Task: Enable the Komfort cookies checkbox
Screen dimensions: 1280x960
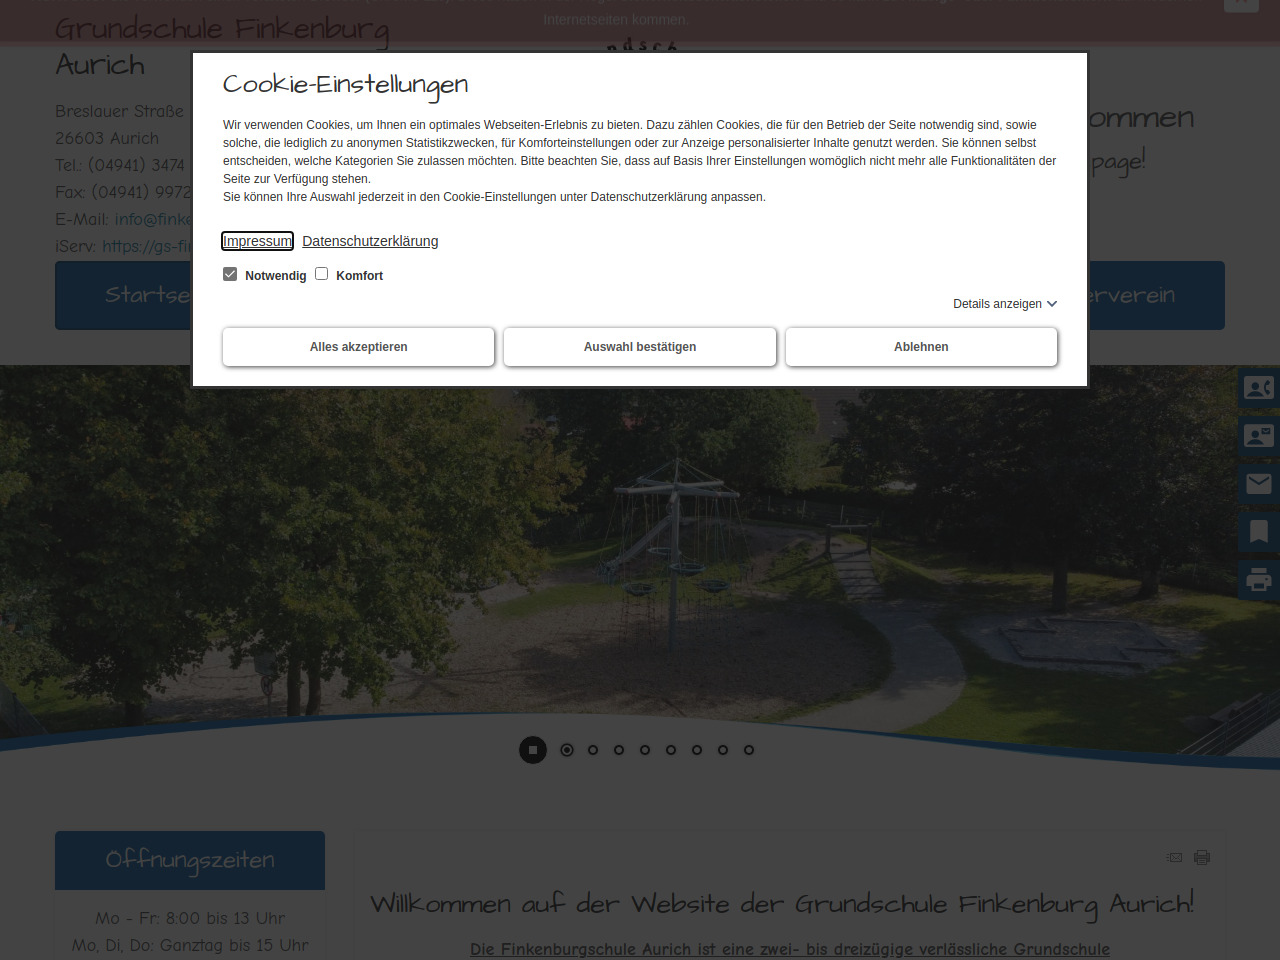Action: 322,274
